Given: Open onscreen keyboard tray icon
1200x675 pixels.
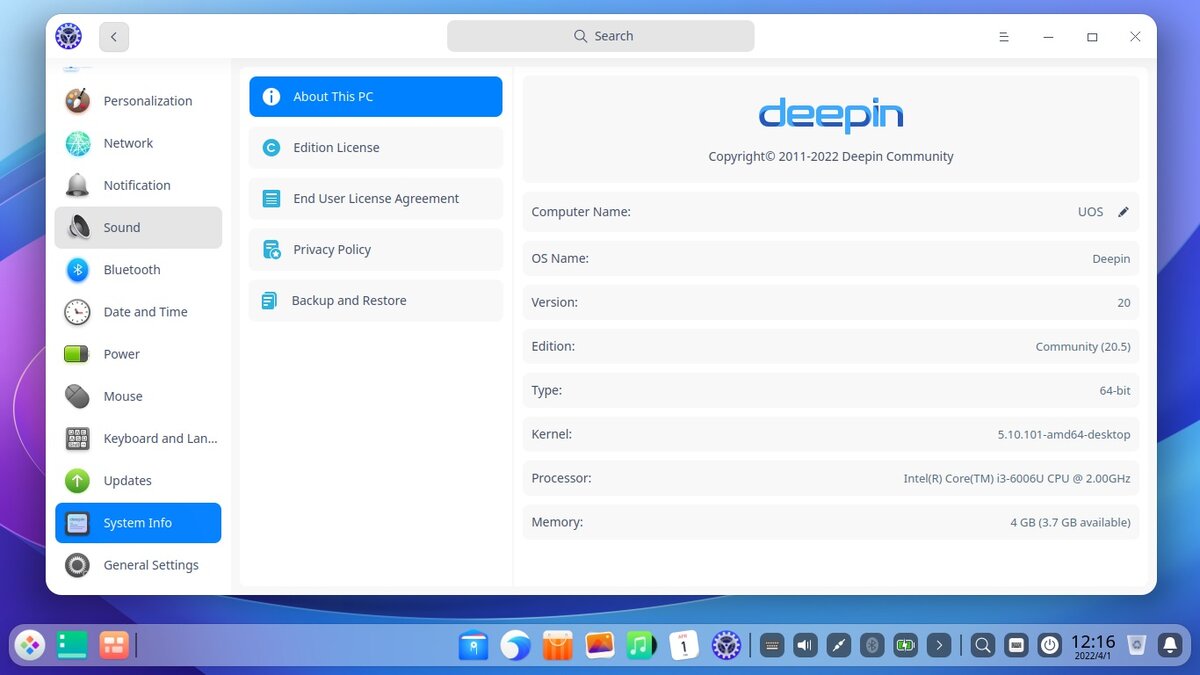Looking at the screenshot, I should [x=771, y=646].
